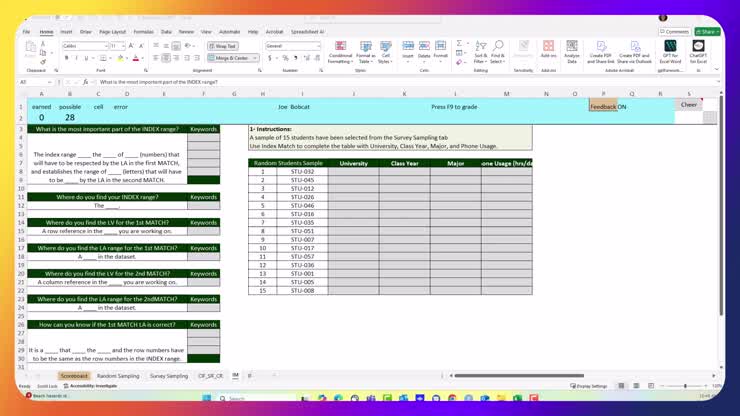Click the red Font Color icon

coord(136,58)
